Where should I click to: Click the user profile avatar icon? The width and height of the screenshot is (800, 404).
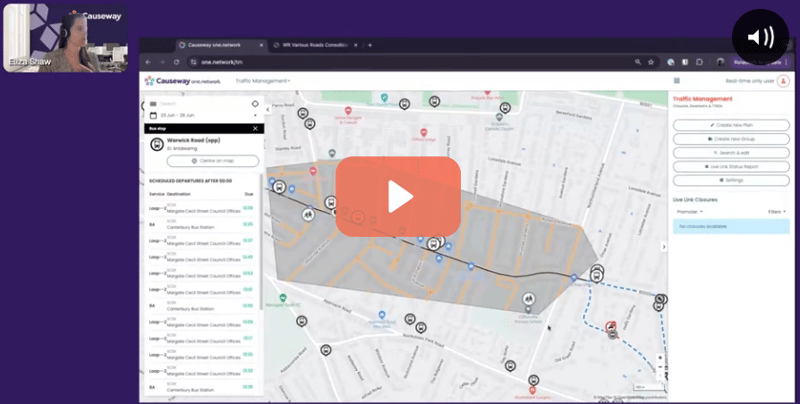(x=783, y=80)
